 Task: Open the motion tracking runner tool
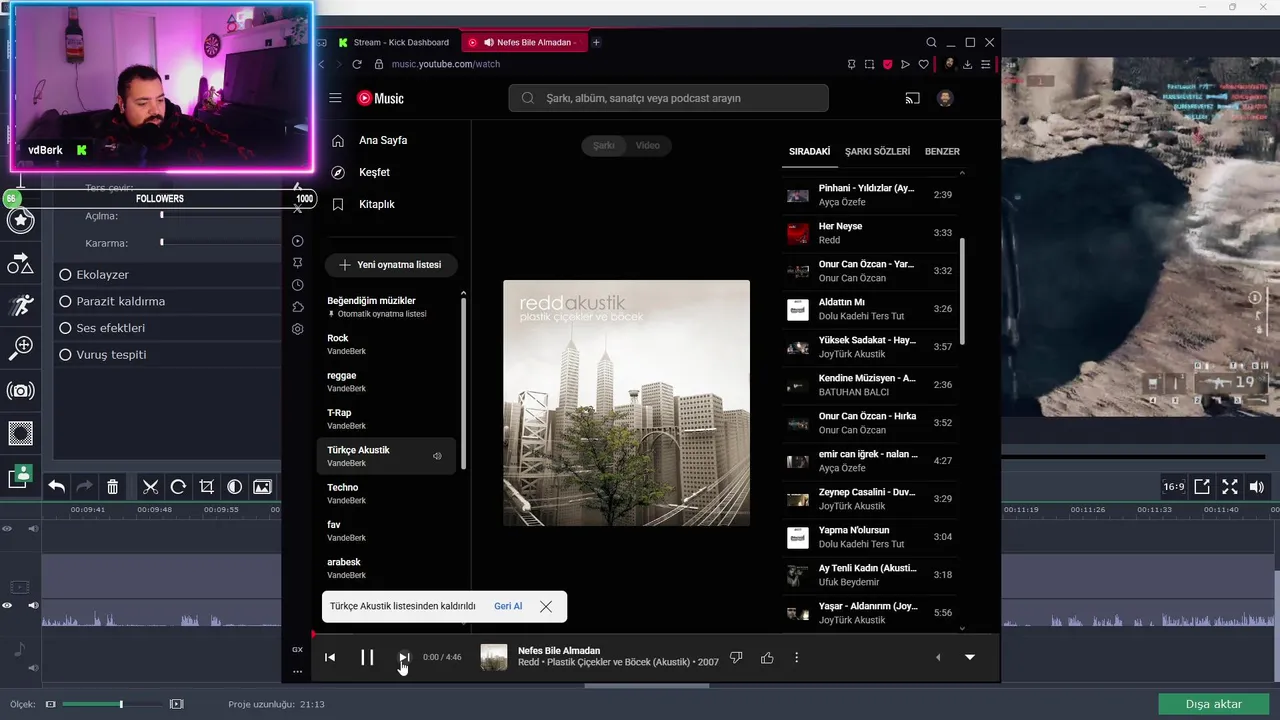pos(21,305)
